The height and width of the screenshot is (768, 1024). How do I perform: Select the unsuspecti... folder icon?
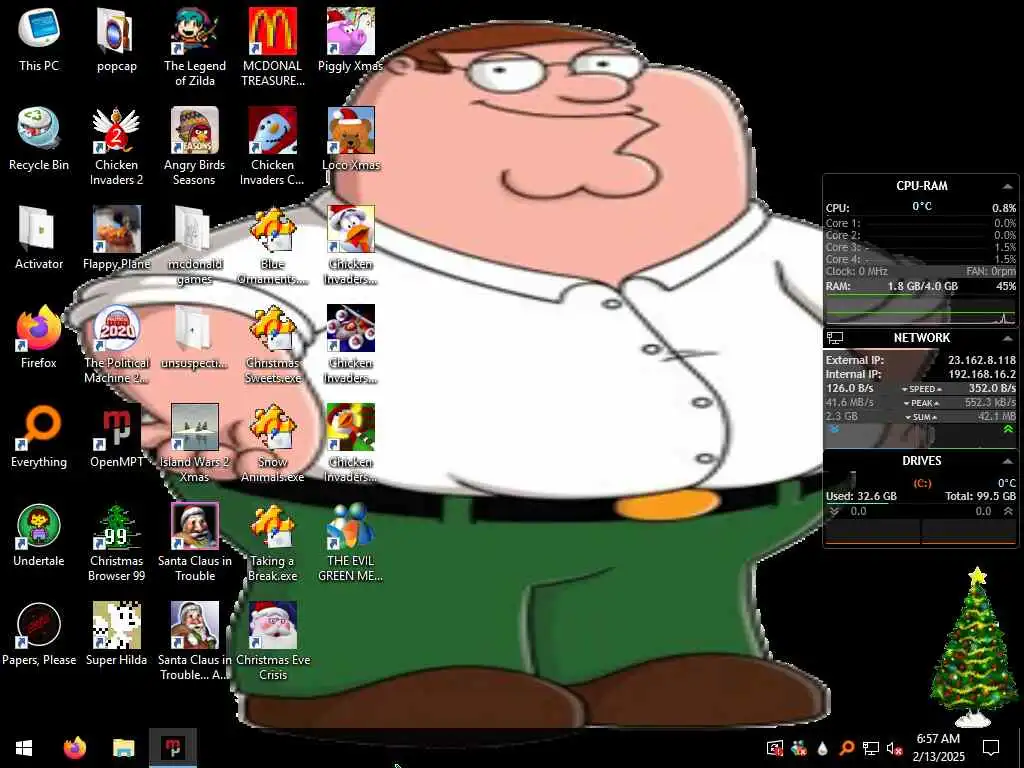195,337
